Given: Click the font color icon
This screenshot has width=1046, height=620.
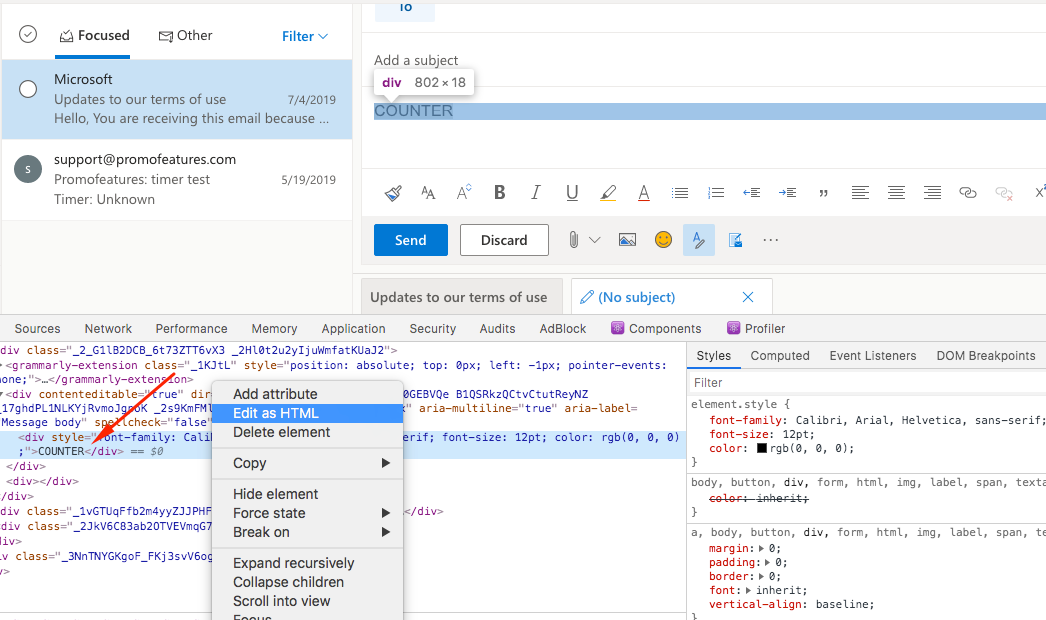Looking at the screenshot, I should 644,193.
